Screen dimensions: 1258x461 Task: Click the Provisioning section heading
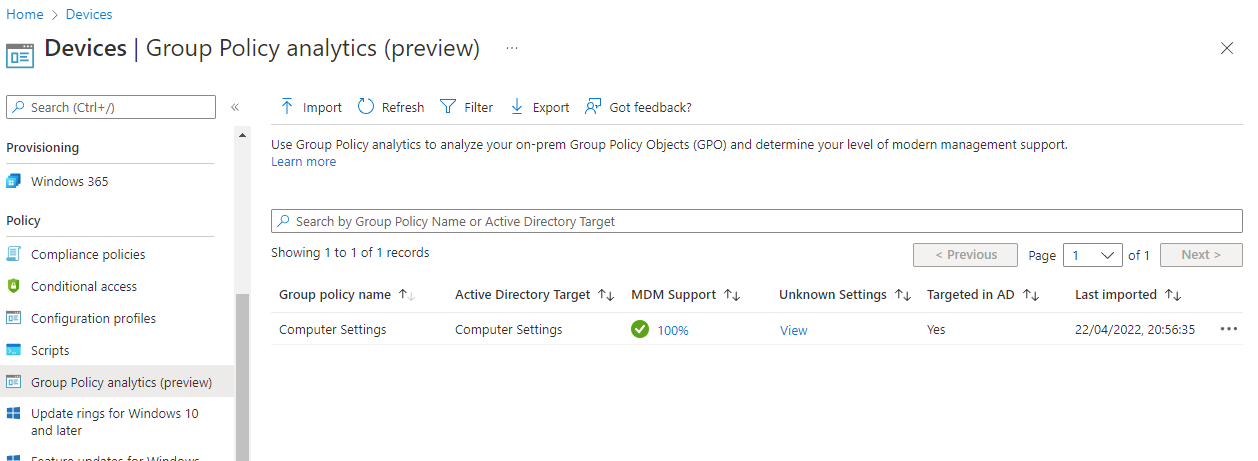(43, 147)
